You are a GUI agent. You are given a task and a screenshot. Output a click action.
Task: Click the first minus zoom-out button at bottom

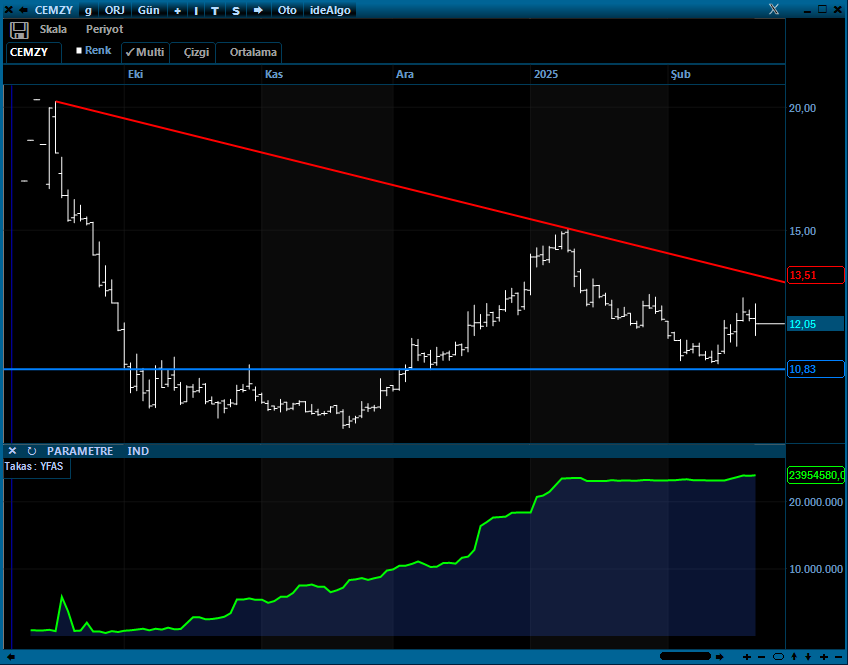(x=761, y=657)
